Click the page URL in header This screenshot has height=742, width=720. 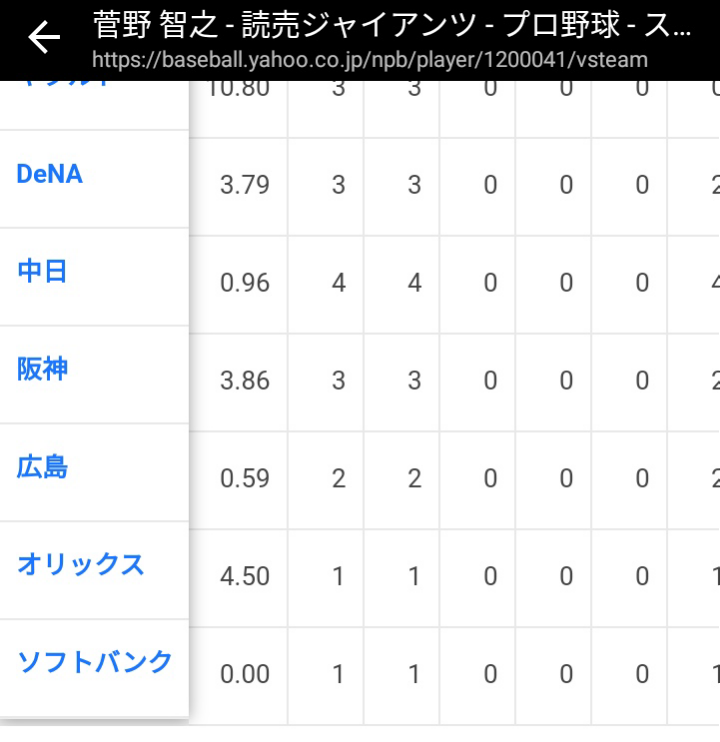point(370,60)
